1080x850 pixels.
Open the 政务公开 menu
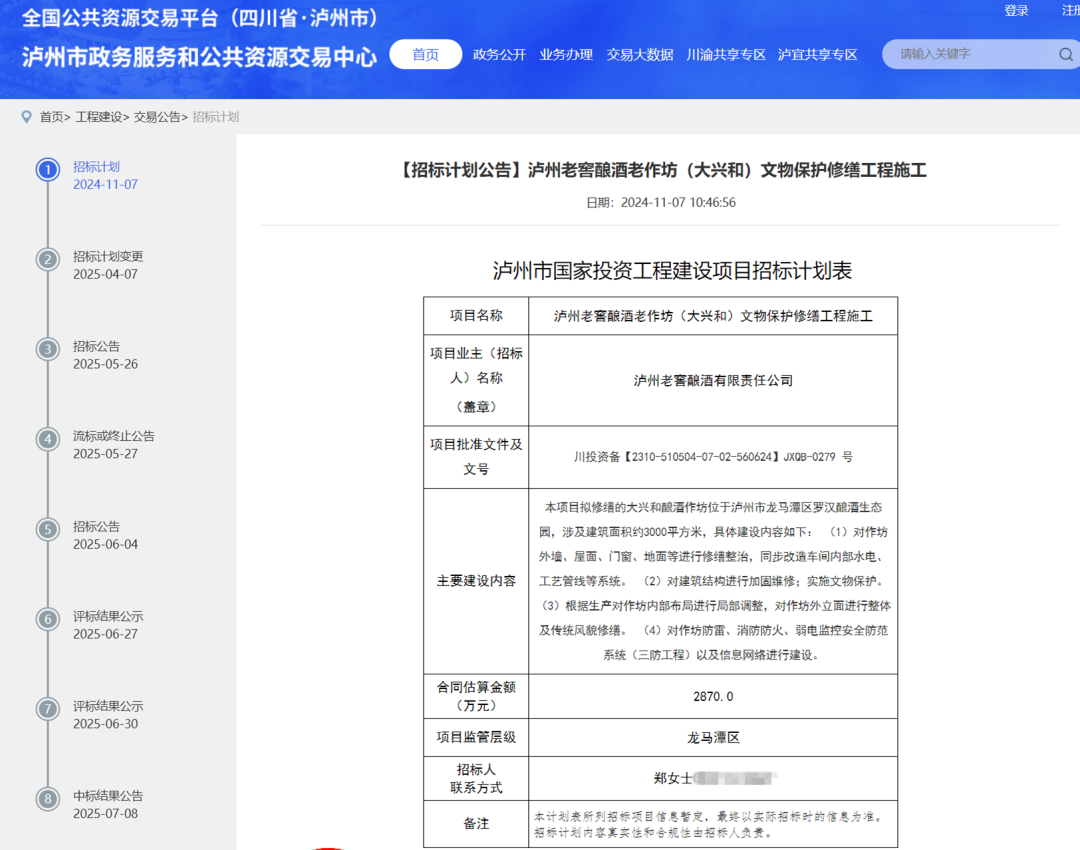coord(499,55)
